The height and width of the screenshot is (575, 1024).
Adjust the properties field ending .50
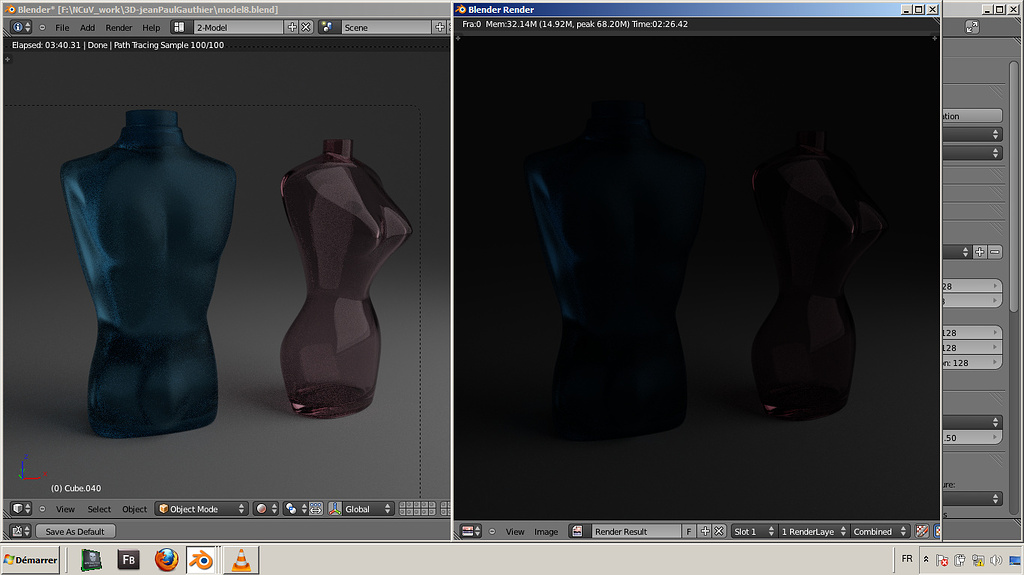point(972,438)
